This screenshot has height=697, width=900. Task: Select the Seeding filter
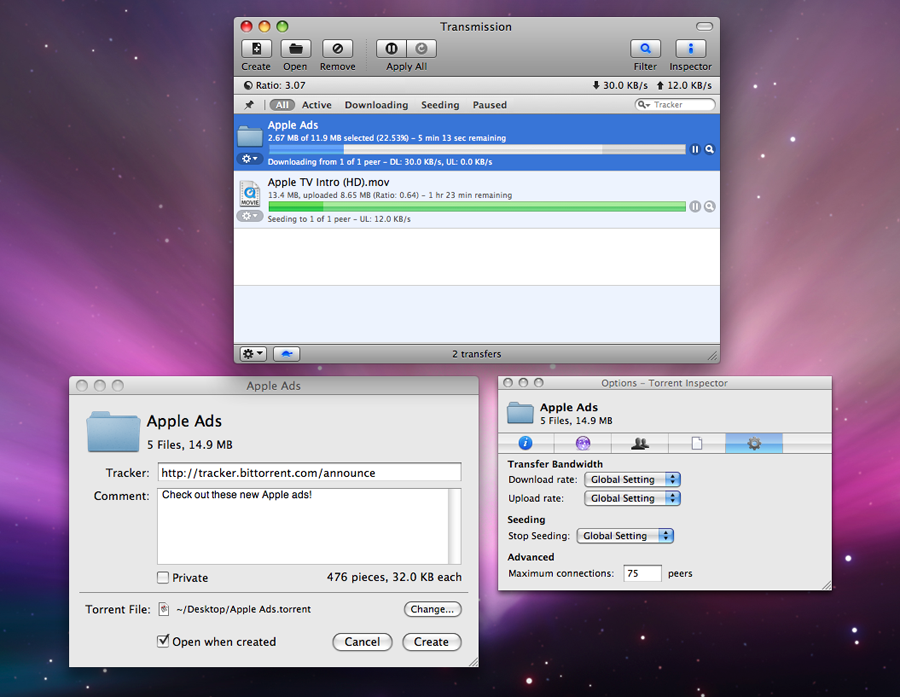click(440, 105)
